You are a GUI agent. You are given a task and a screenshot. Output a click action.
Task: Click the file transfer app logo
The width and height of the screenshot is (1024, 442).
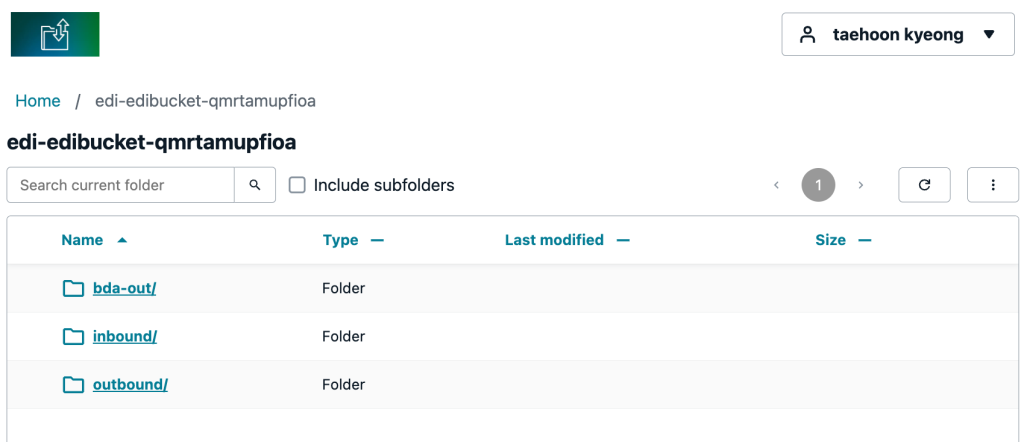(55, 34)
